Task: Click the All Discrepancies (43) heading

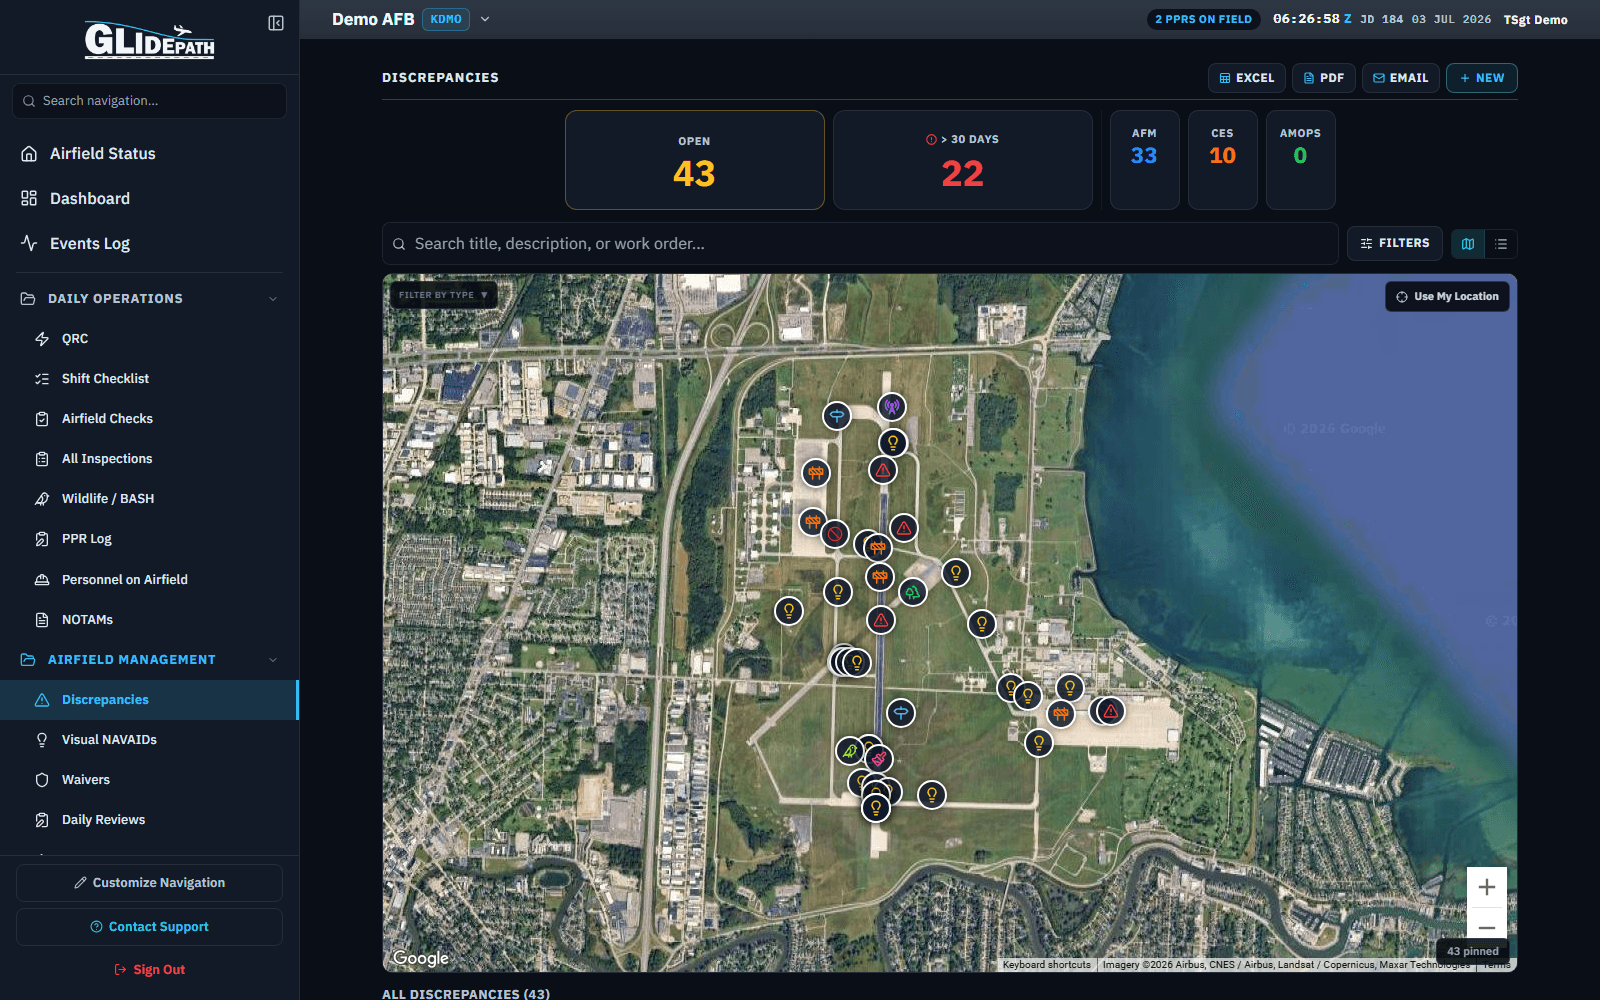Action: click(x=466, y=994)
